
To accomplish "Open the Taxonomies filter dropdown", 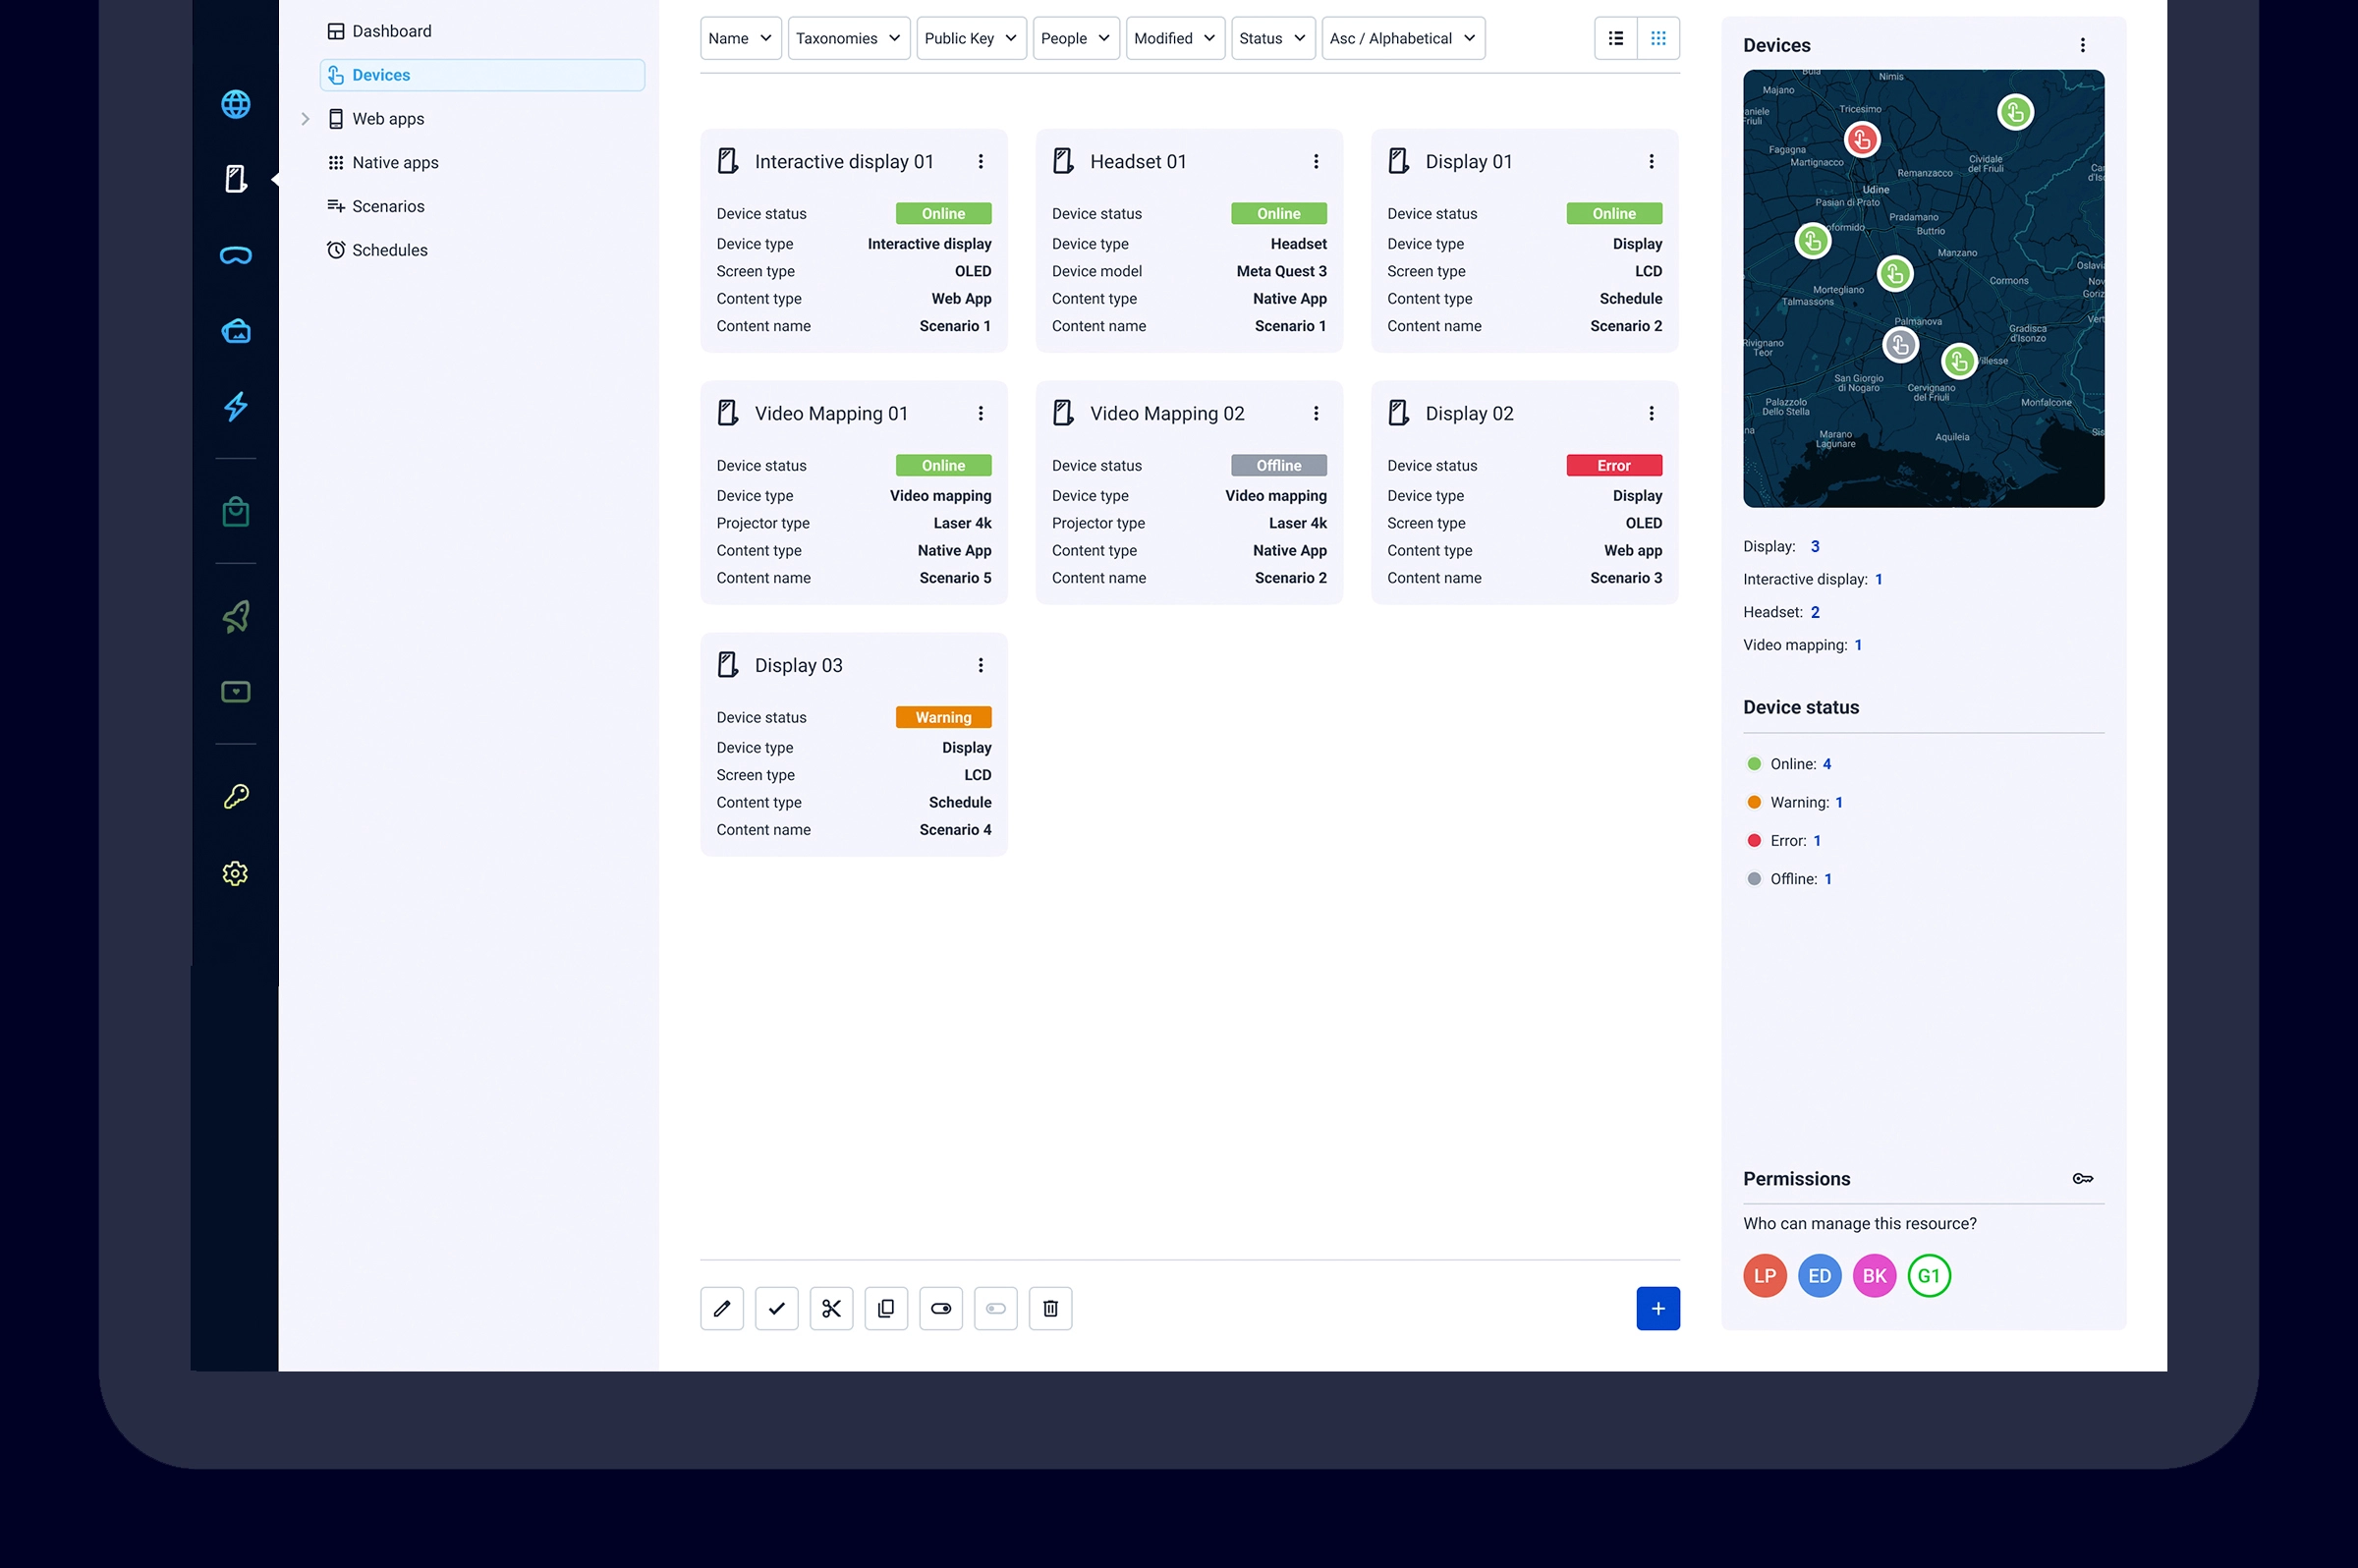I will 848,38.
